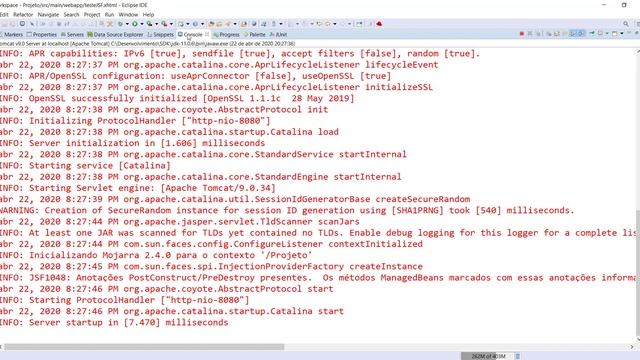This screenshot has height=360, width=640.
Task: Click the Tomcat v9.0 Server launch description text
Action: (x=147, y=44)
